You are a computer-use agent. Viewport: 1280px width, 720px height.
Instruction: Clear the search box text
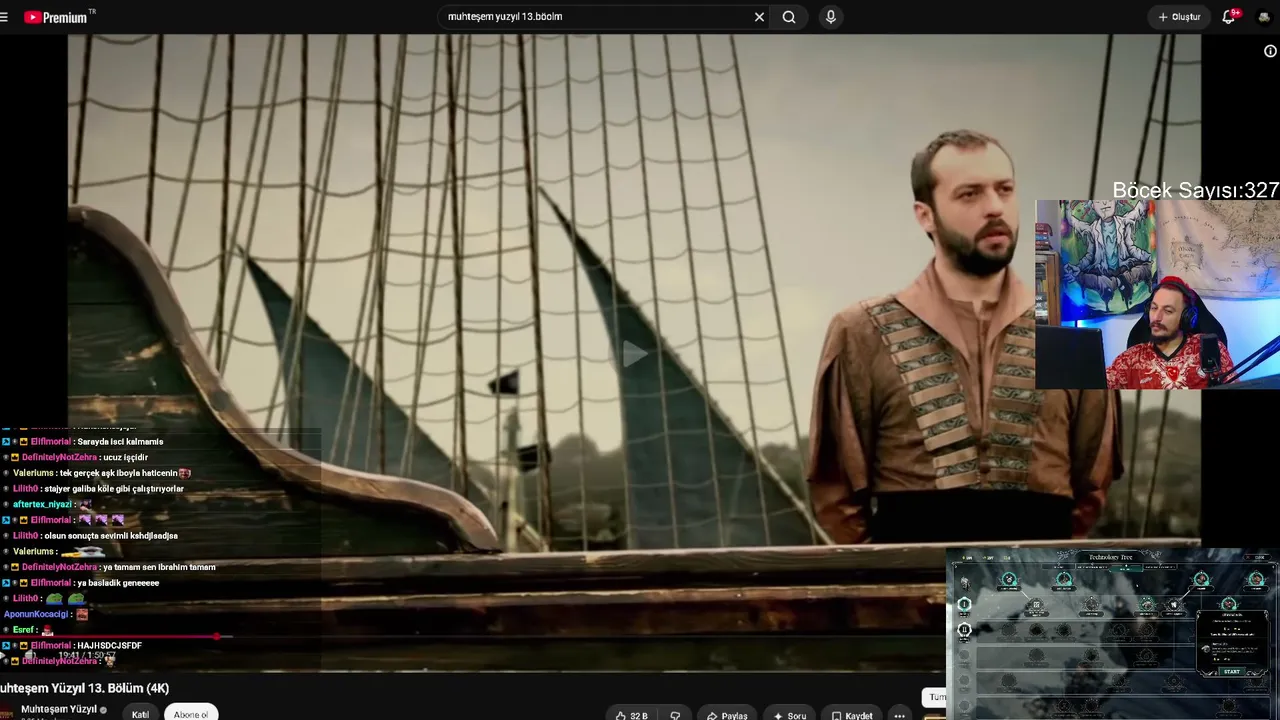pyautogui.click(x=759, y=17)
